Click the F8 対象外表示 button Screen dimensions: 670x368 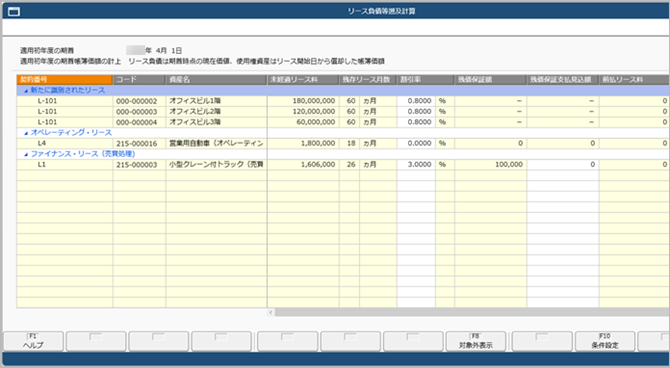[476, 342]
